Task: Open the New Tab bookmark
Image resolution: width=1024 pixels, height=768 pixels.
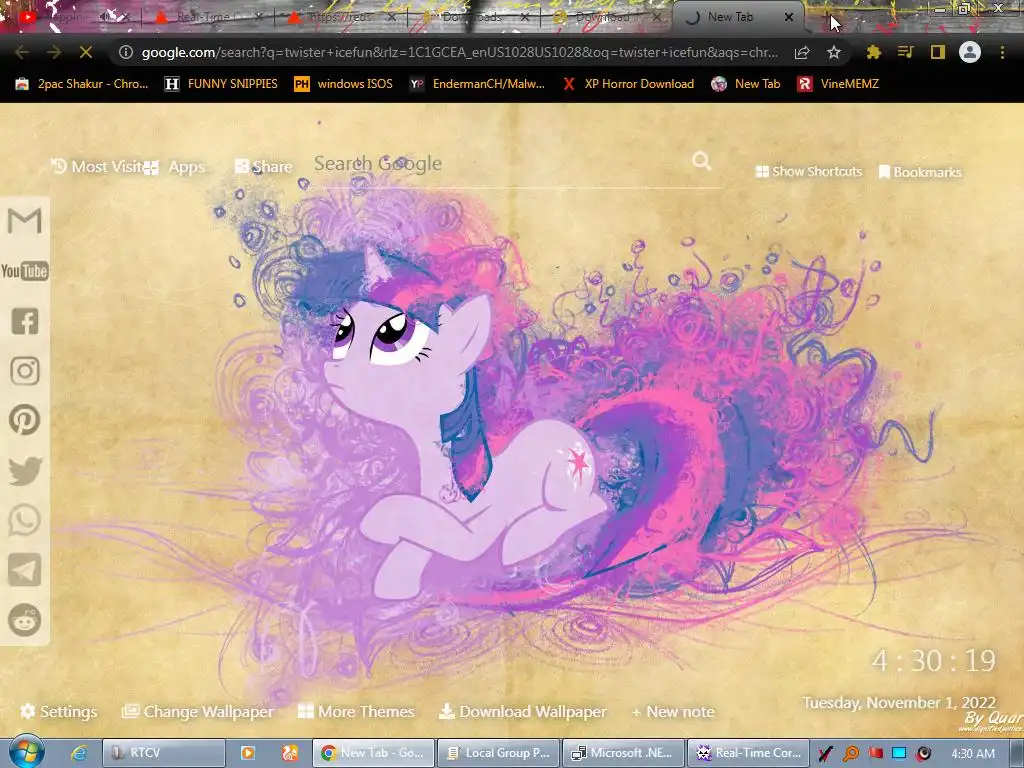Action: [x=746, y=84]
